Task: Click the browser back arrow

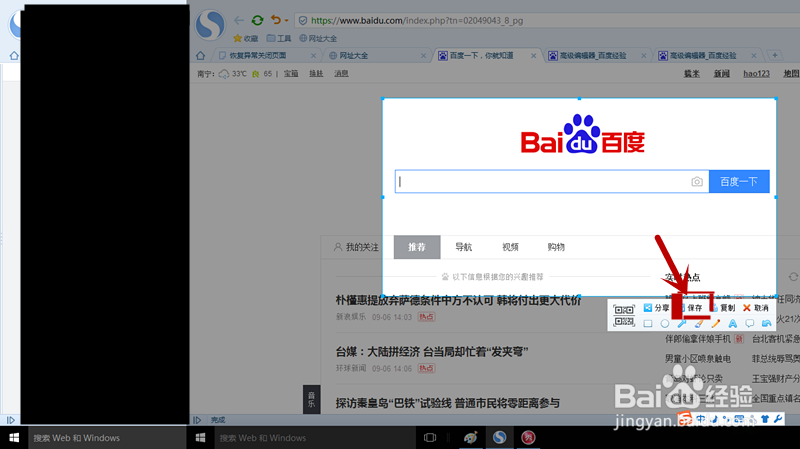Action: [238, 20]
